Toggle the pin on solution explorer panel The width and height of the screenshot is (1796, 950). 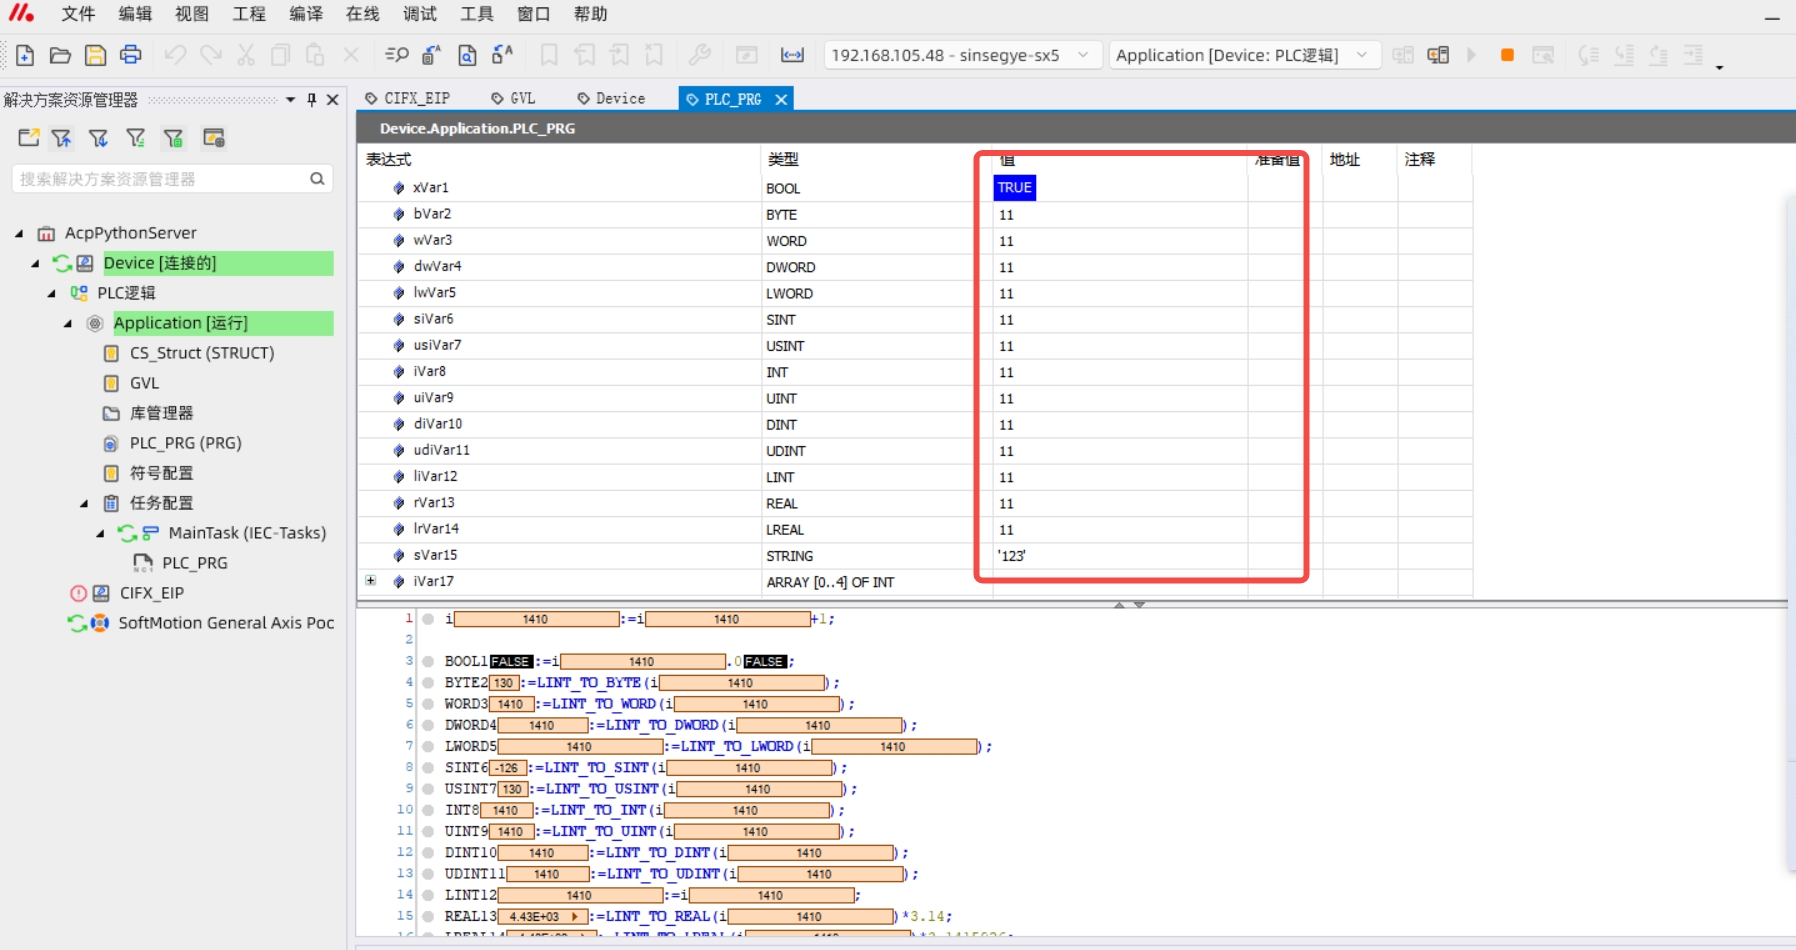tap(312, 100)
